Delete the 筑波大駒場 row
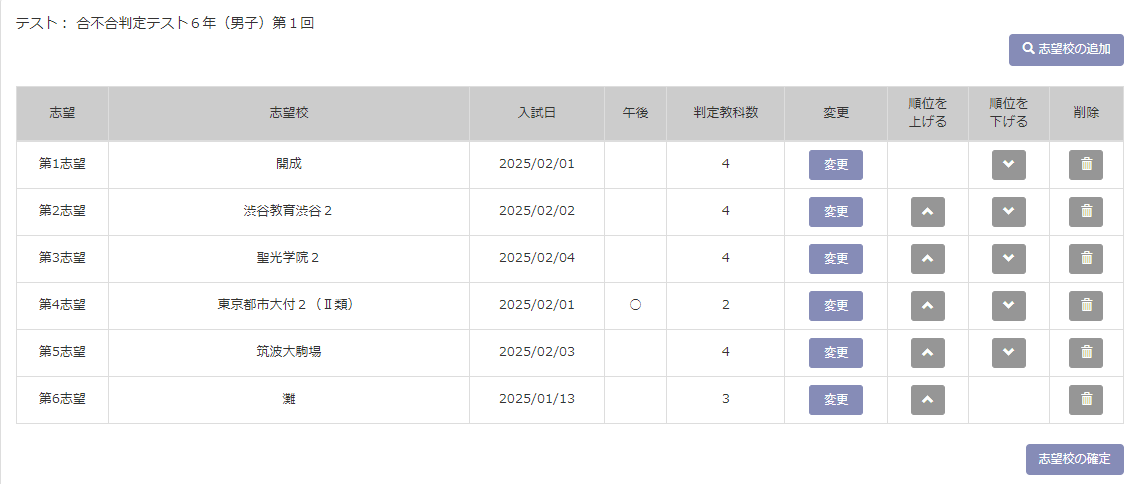 click(1086, 353)
